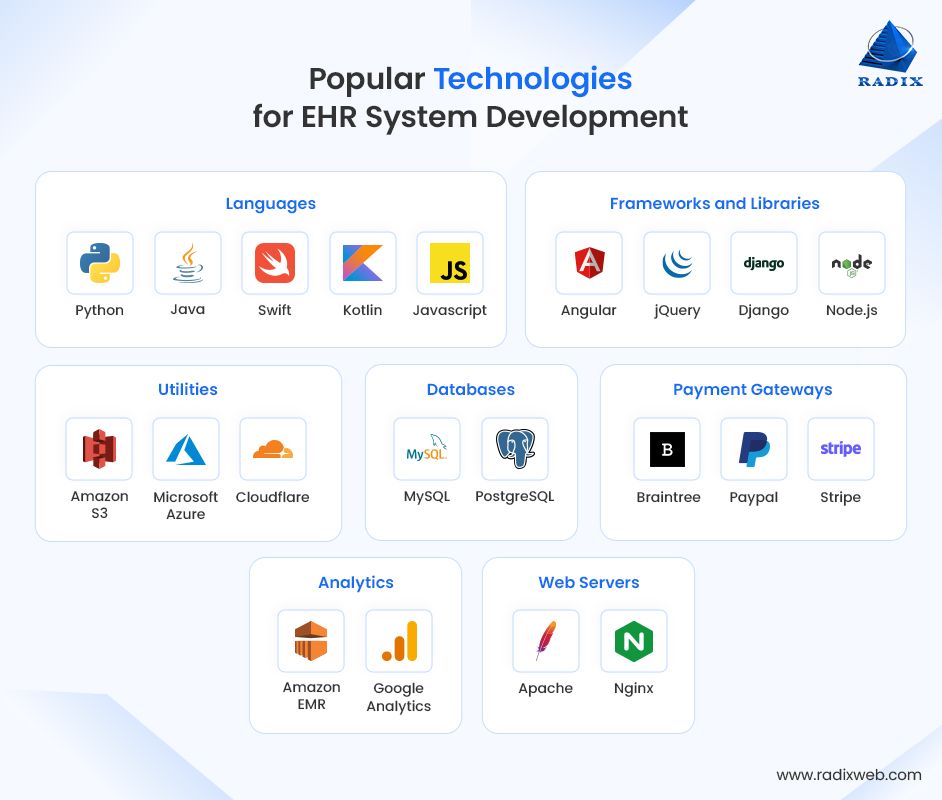Click the Web Servers heading
The image size is (942, 800).
(x=589, y=582)
